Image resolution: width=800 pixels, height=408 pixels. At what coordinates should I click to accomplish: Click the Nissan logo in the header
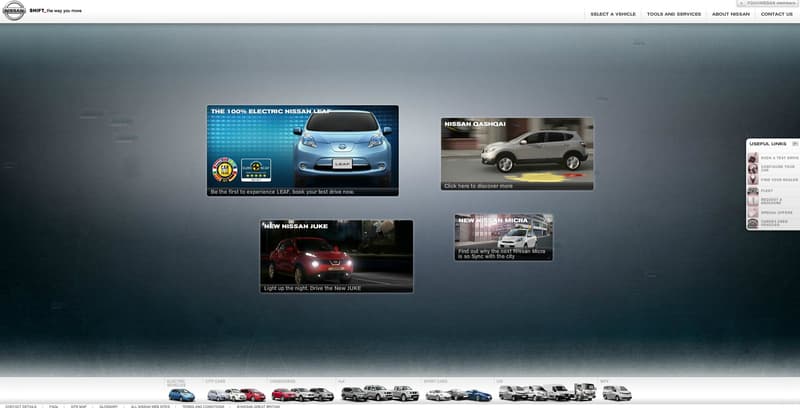point(14,10)
